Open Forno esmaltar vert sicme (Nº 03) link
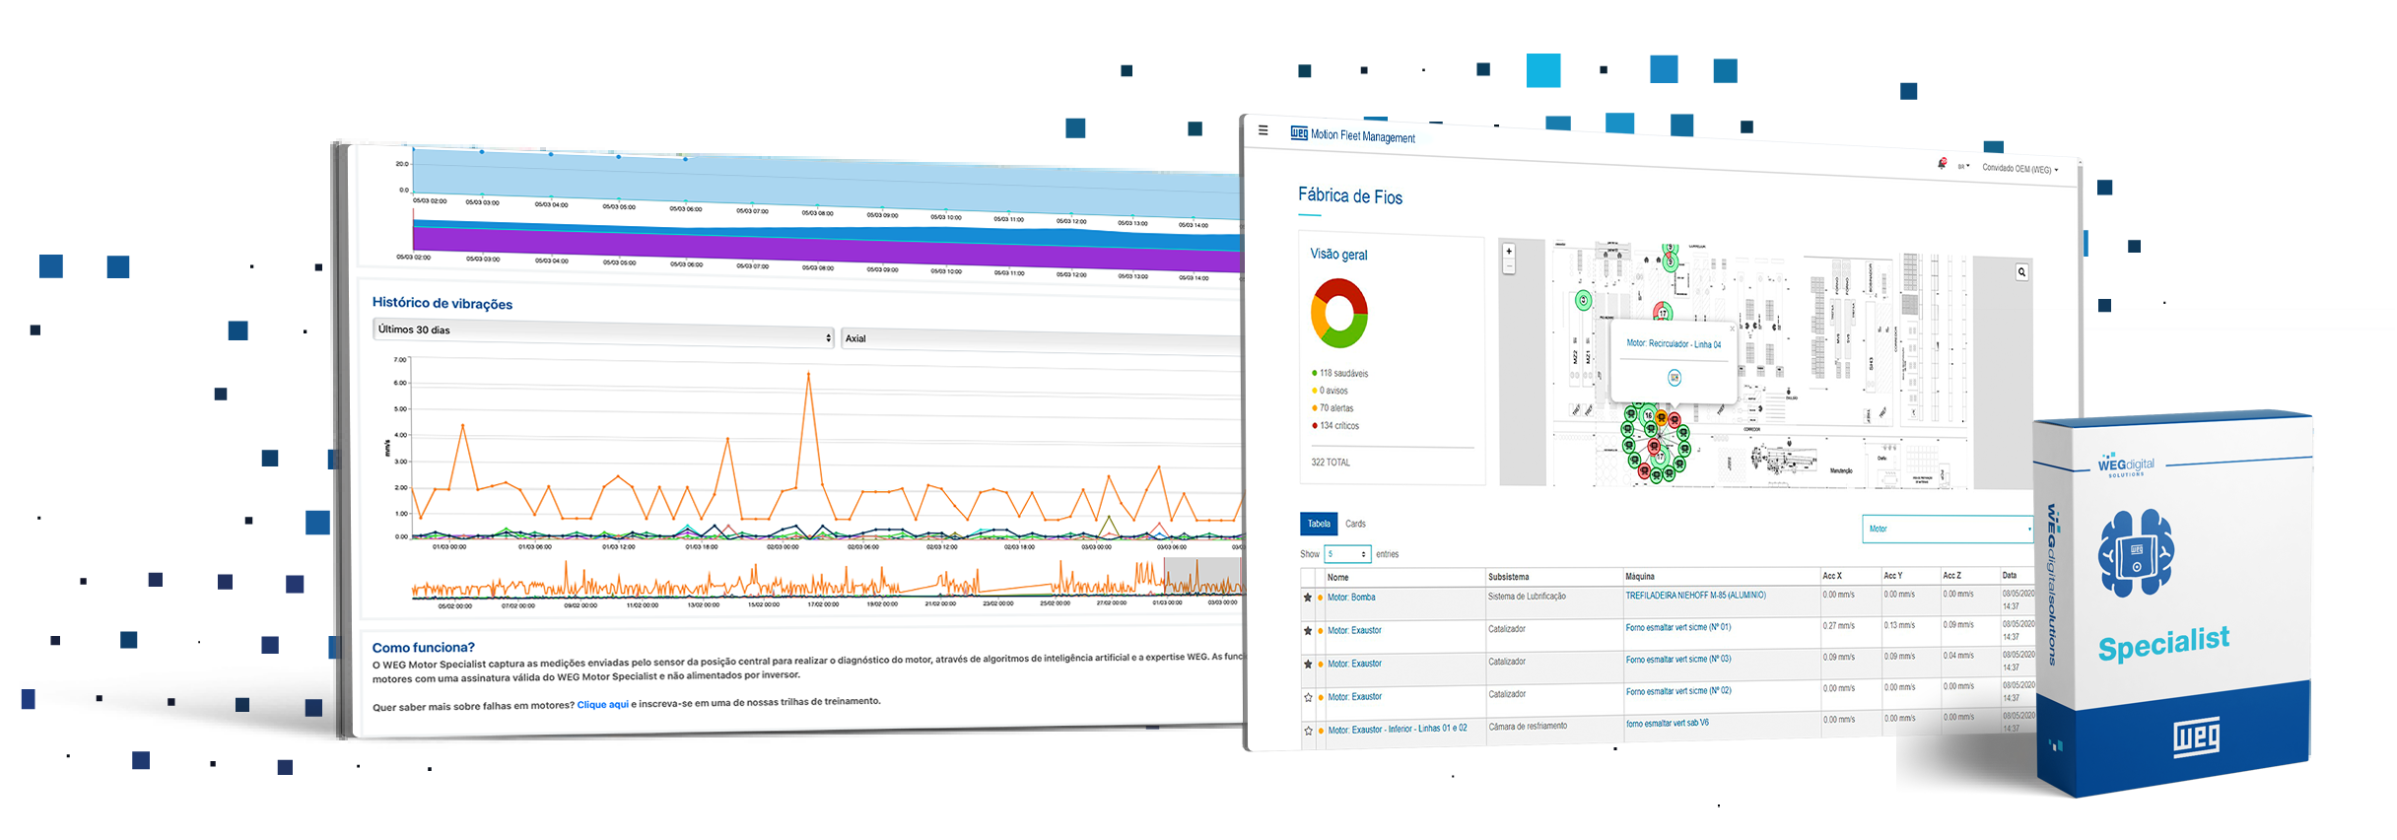The height and width of the screenshot is (840, 2397). [1678, 659]
